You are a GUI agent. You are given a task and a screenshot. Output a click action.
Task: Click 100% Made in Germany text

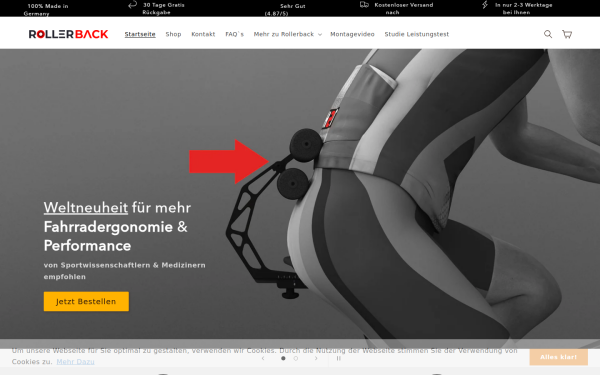(47, 10)
